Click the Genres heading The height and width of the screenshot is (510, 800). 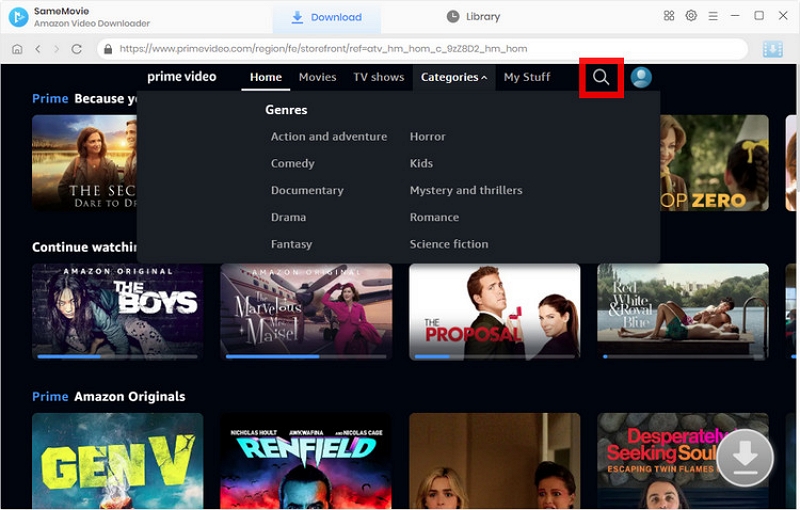click(286, 110)
